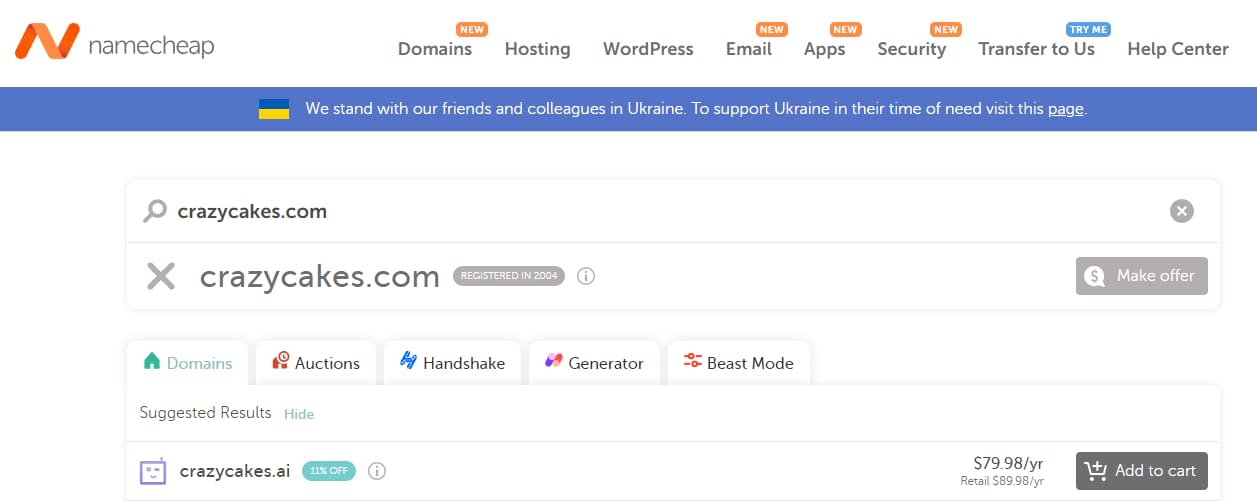Click the info icon beside crazycakes.ai
This screenshot has height=501, width=1257.
pos(377,471)
